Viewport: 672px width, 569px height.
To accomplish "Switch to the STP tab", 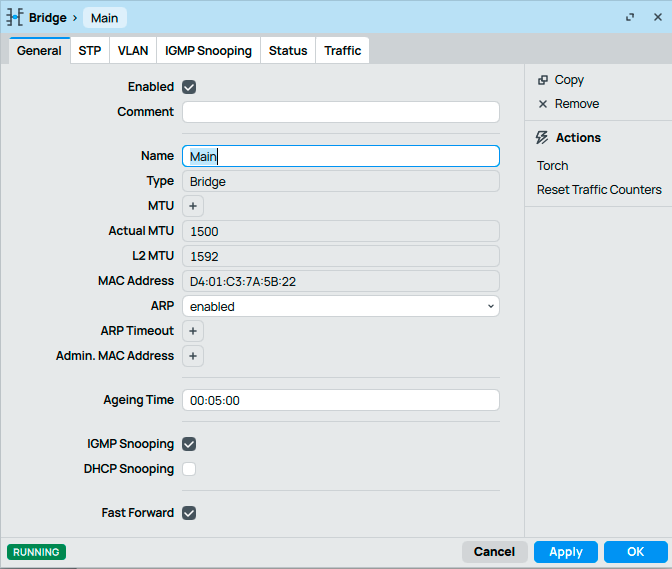I will pyautogui.click(x=90, y=50).
